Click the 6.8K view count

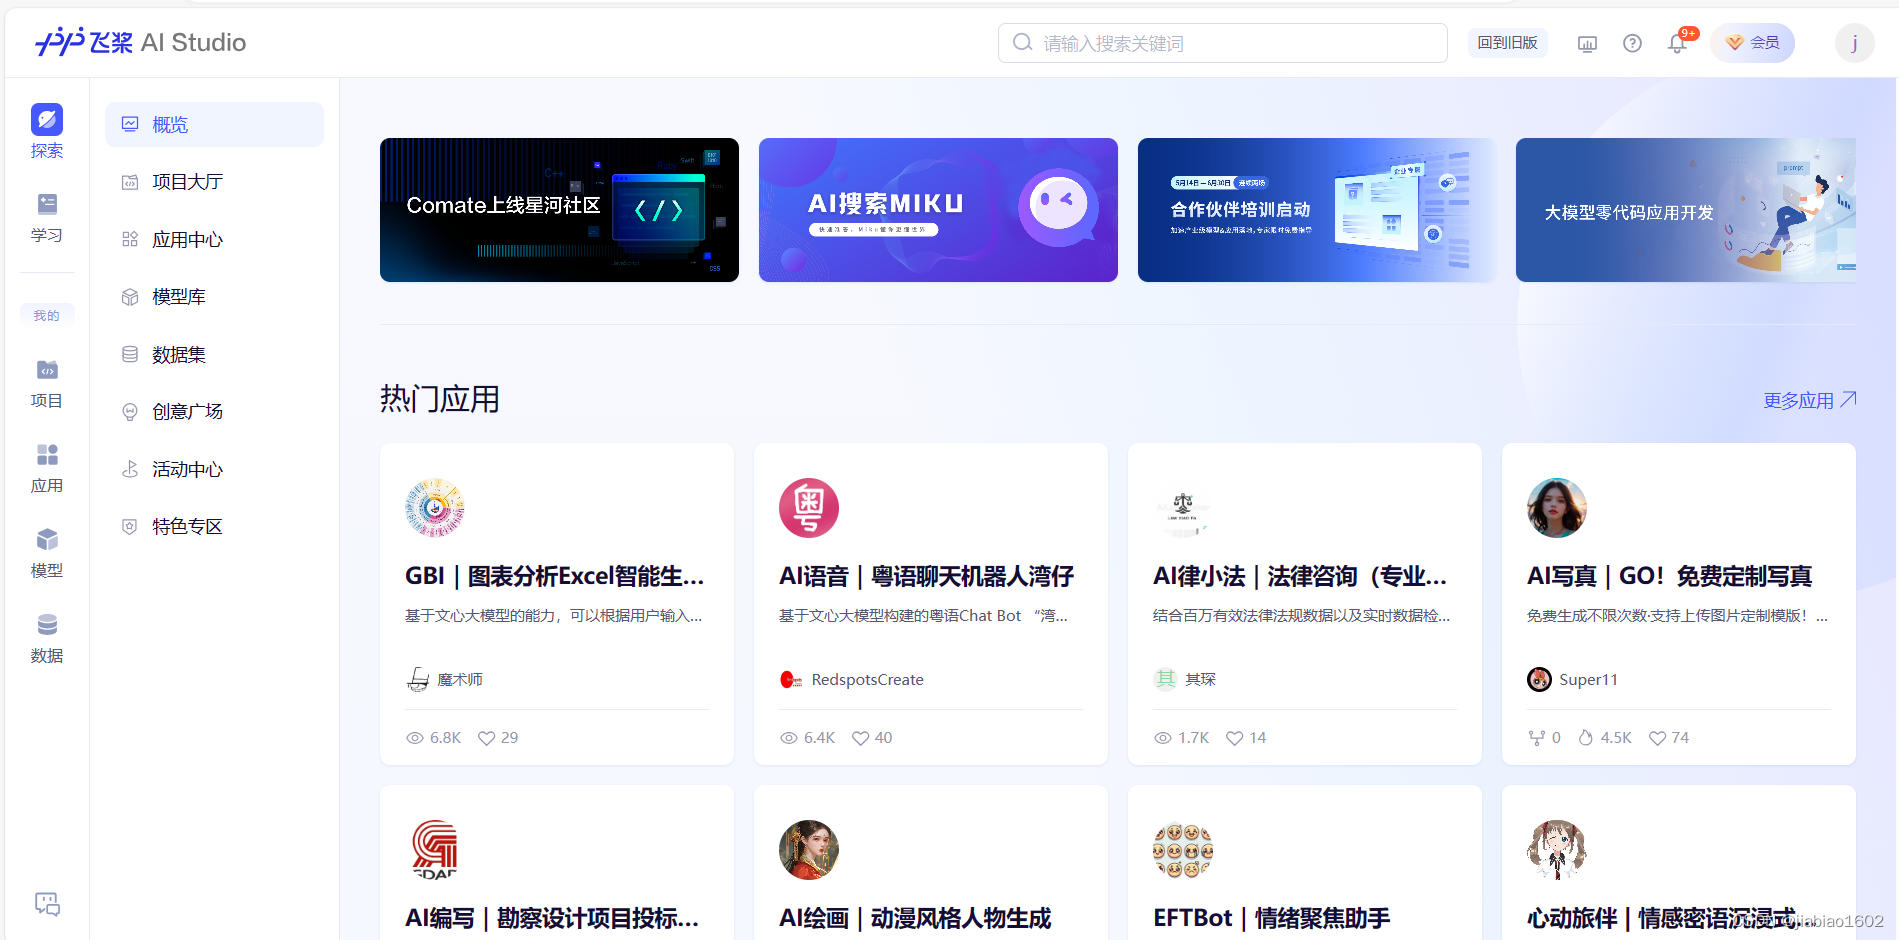pyautogui.click(x=434, y=738)
